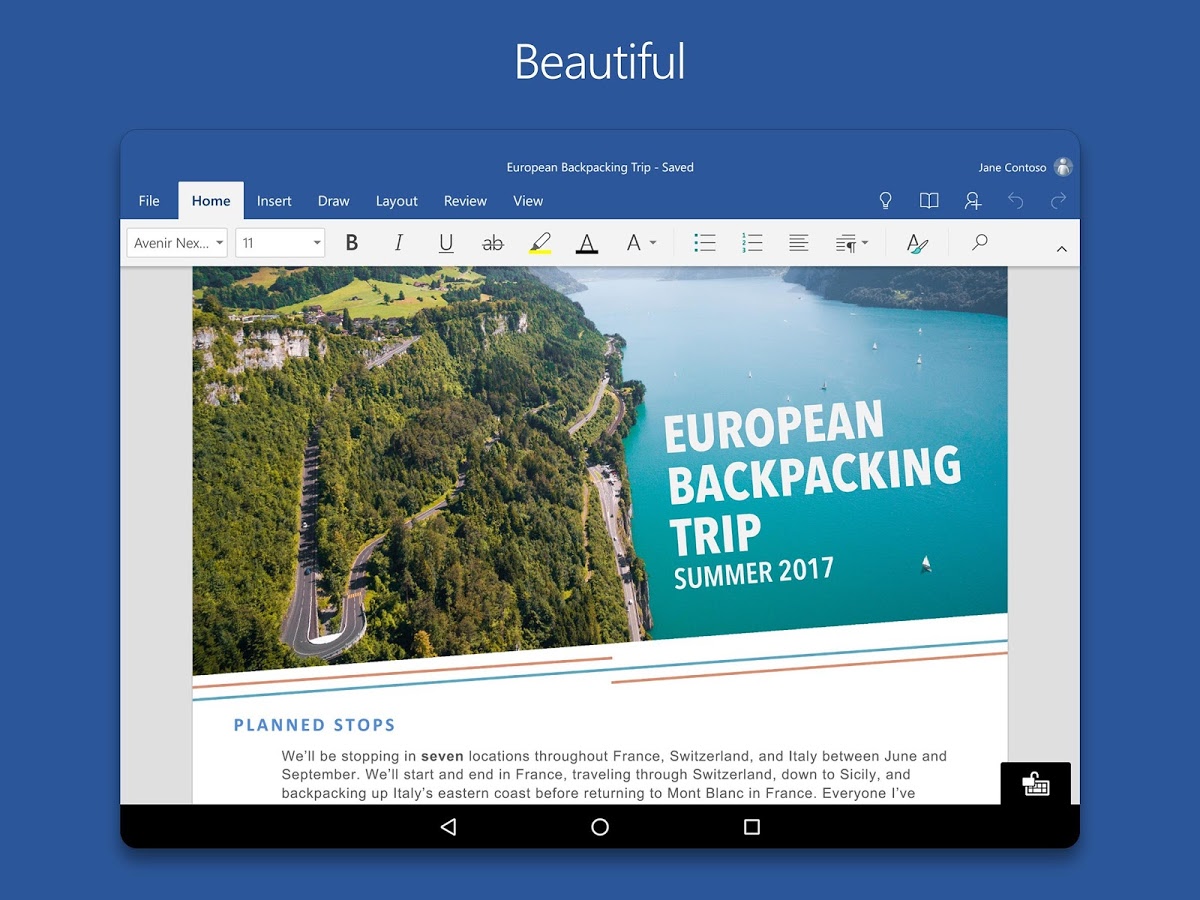Open the File menu

pyautogui.click(x=148, y=201)
